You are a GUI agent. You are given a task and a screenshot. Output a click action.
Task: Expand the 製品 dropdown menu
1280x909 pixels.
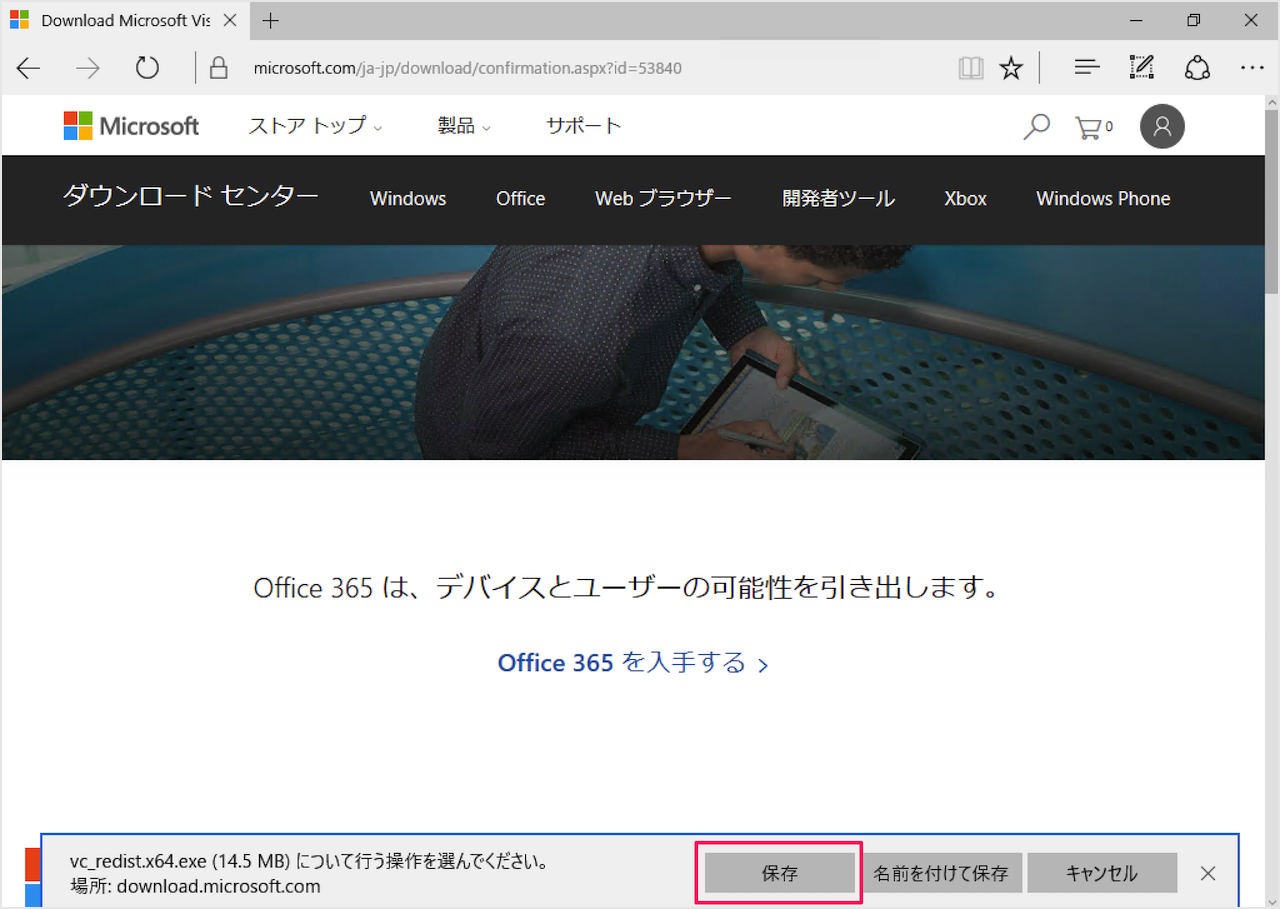point(464,126)
